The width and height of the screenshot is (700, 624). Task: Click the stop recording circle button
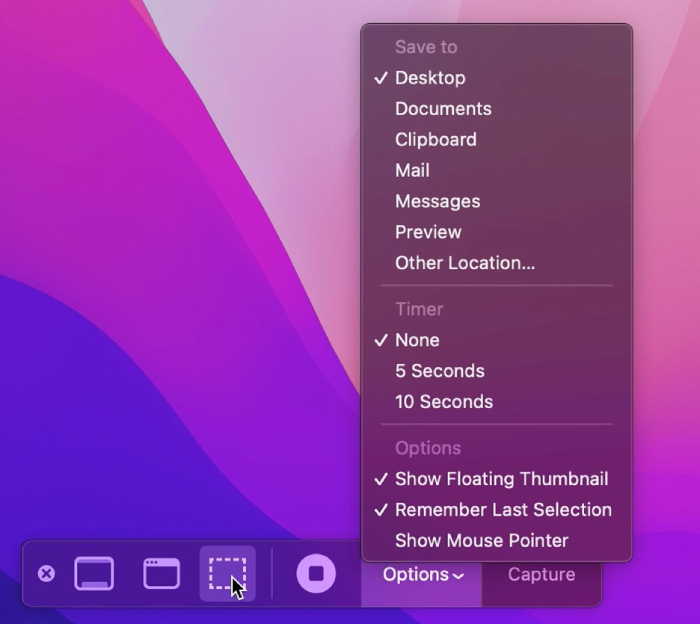pyautogui.click(x=316, y=574)
